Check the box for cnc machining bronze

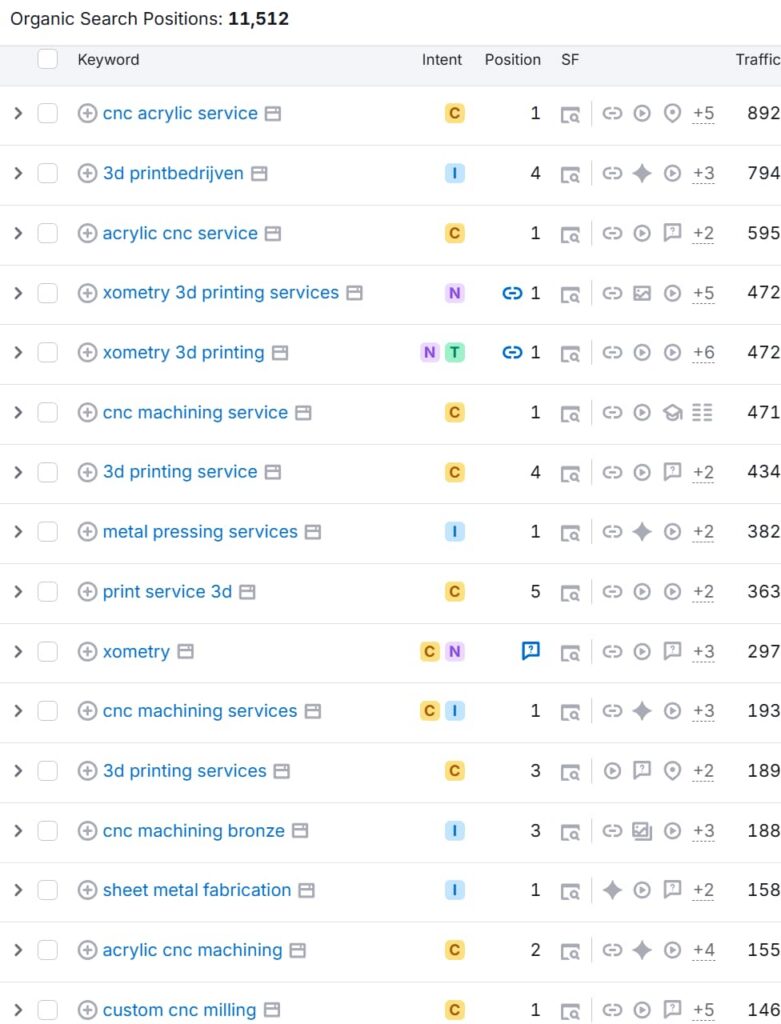tap(48, 831)
